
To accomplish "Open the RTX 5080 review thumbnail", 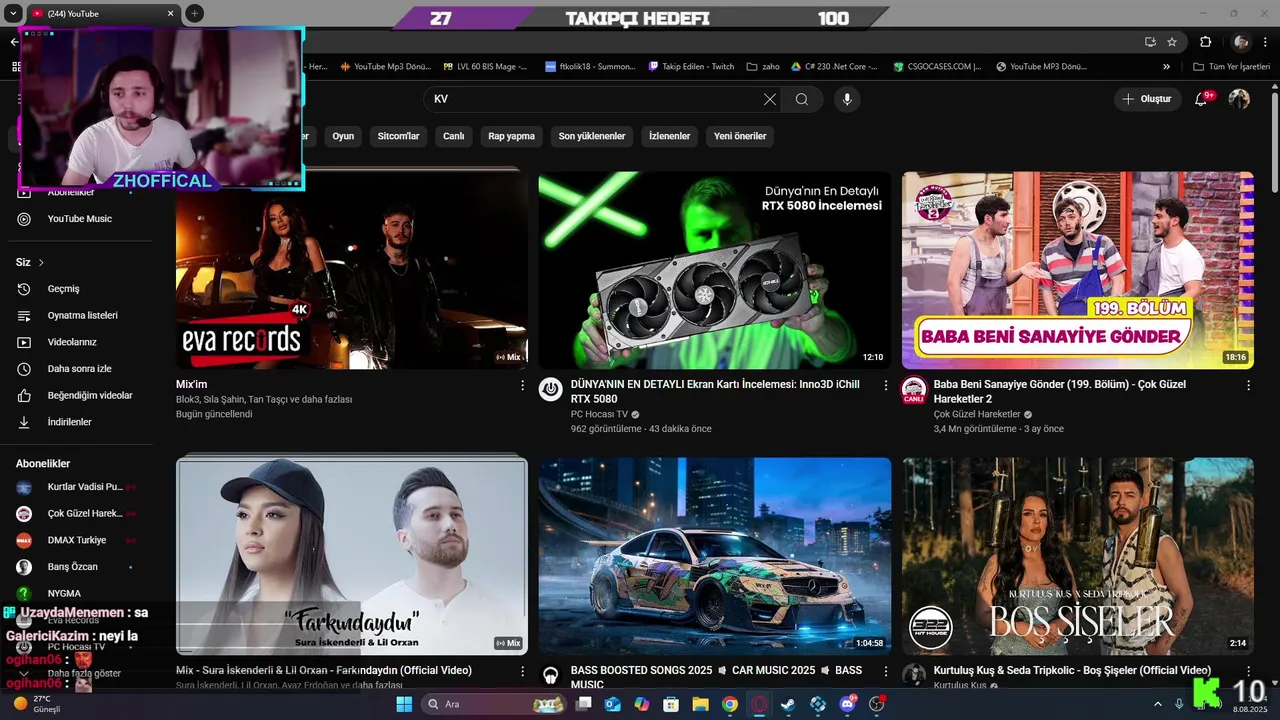I will tap(714, 270).
